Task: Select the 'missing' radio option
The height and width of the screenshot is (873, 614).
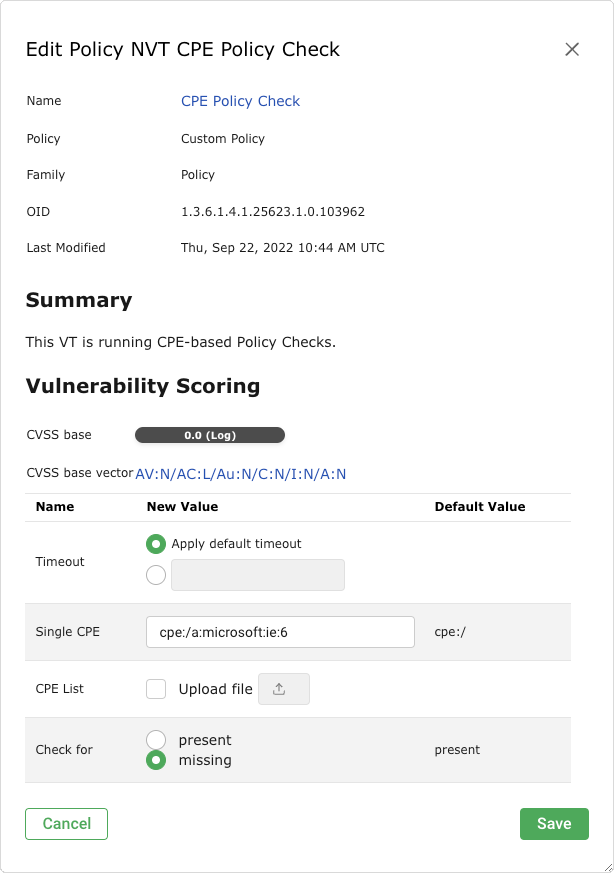Action: click(155, 760)
